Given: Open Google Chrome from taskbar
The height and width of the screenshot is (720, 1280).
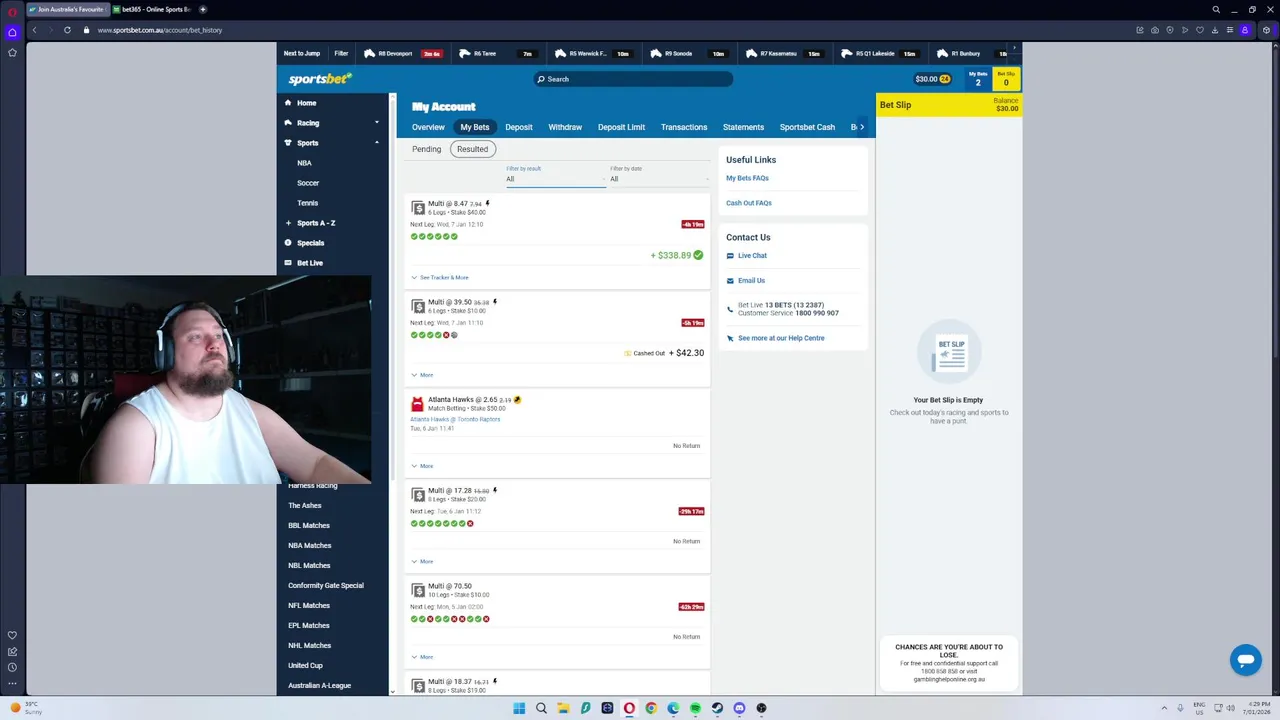Looking at the screenshot, I should [651, 708].
